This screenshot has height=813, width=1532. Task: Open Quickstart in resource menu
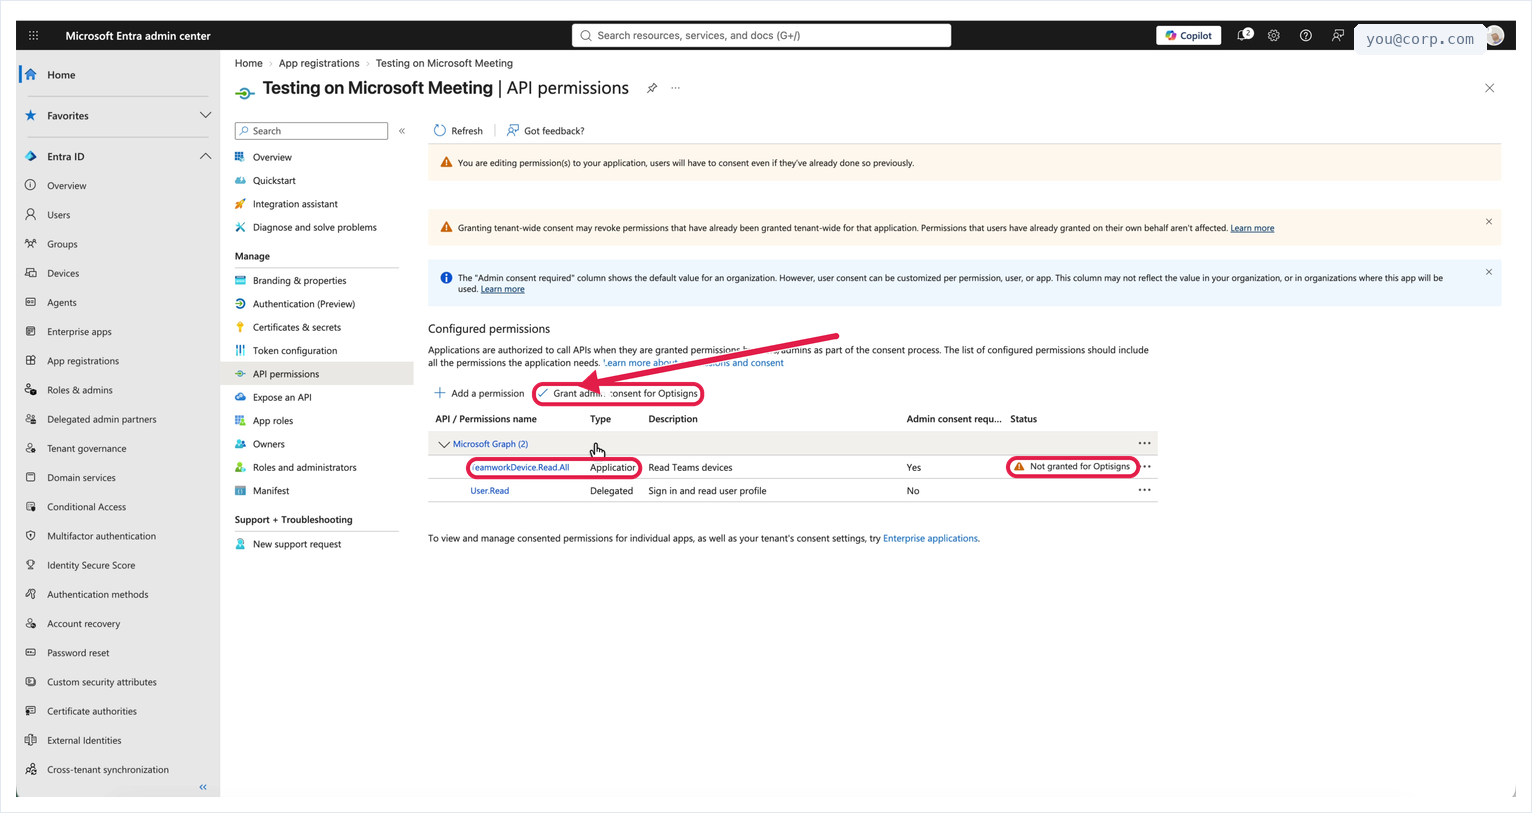point(274,181)
